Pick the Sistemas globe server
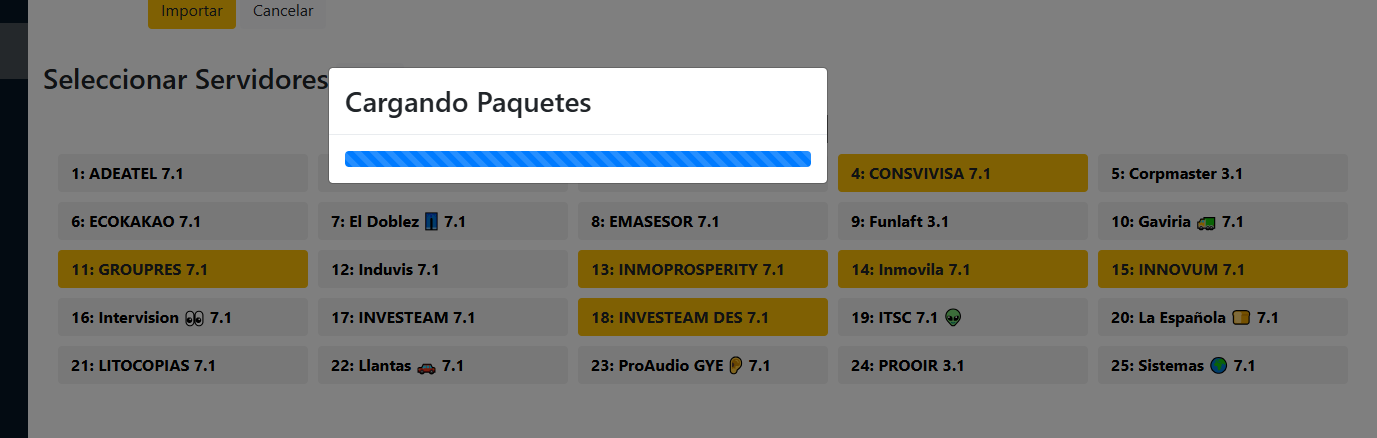 tap(1222, 365)
